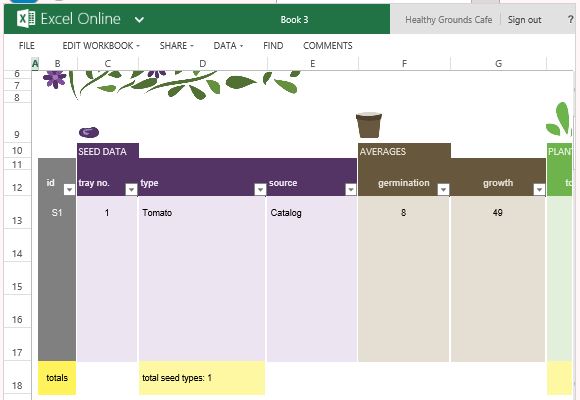Select the brown plant pot image
The height and width of the screenshot is (400, 580).
(x=369, y=125)
